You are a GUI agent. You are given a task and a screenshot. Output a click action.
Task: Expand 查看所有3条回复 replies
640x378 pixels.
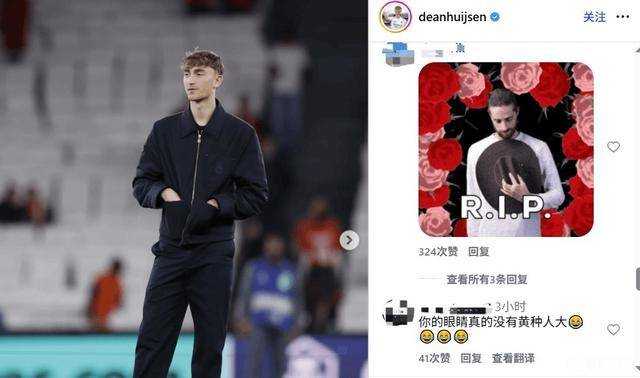[x=487, y=279]
